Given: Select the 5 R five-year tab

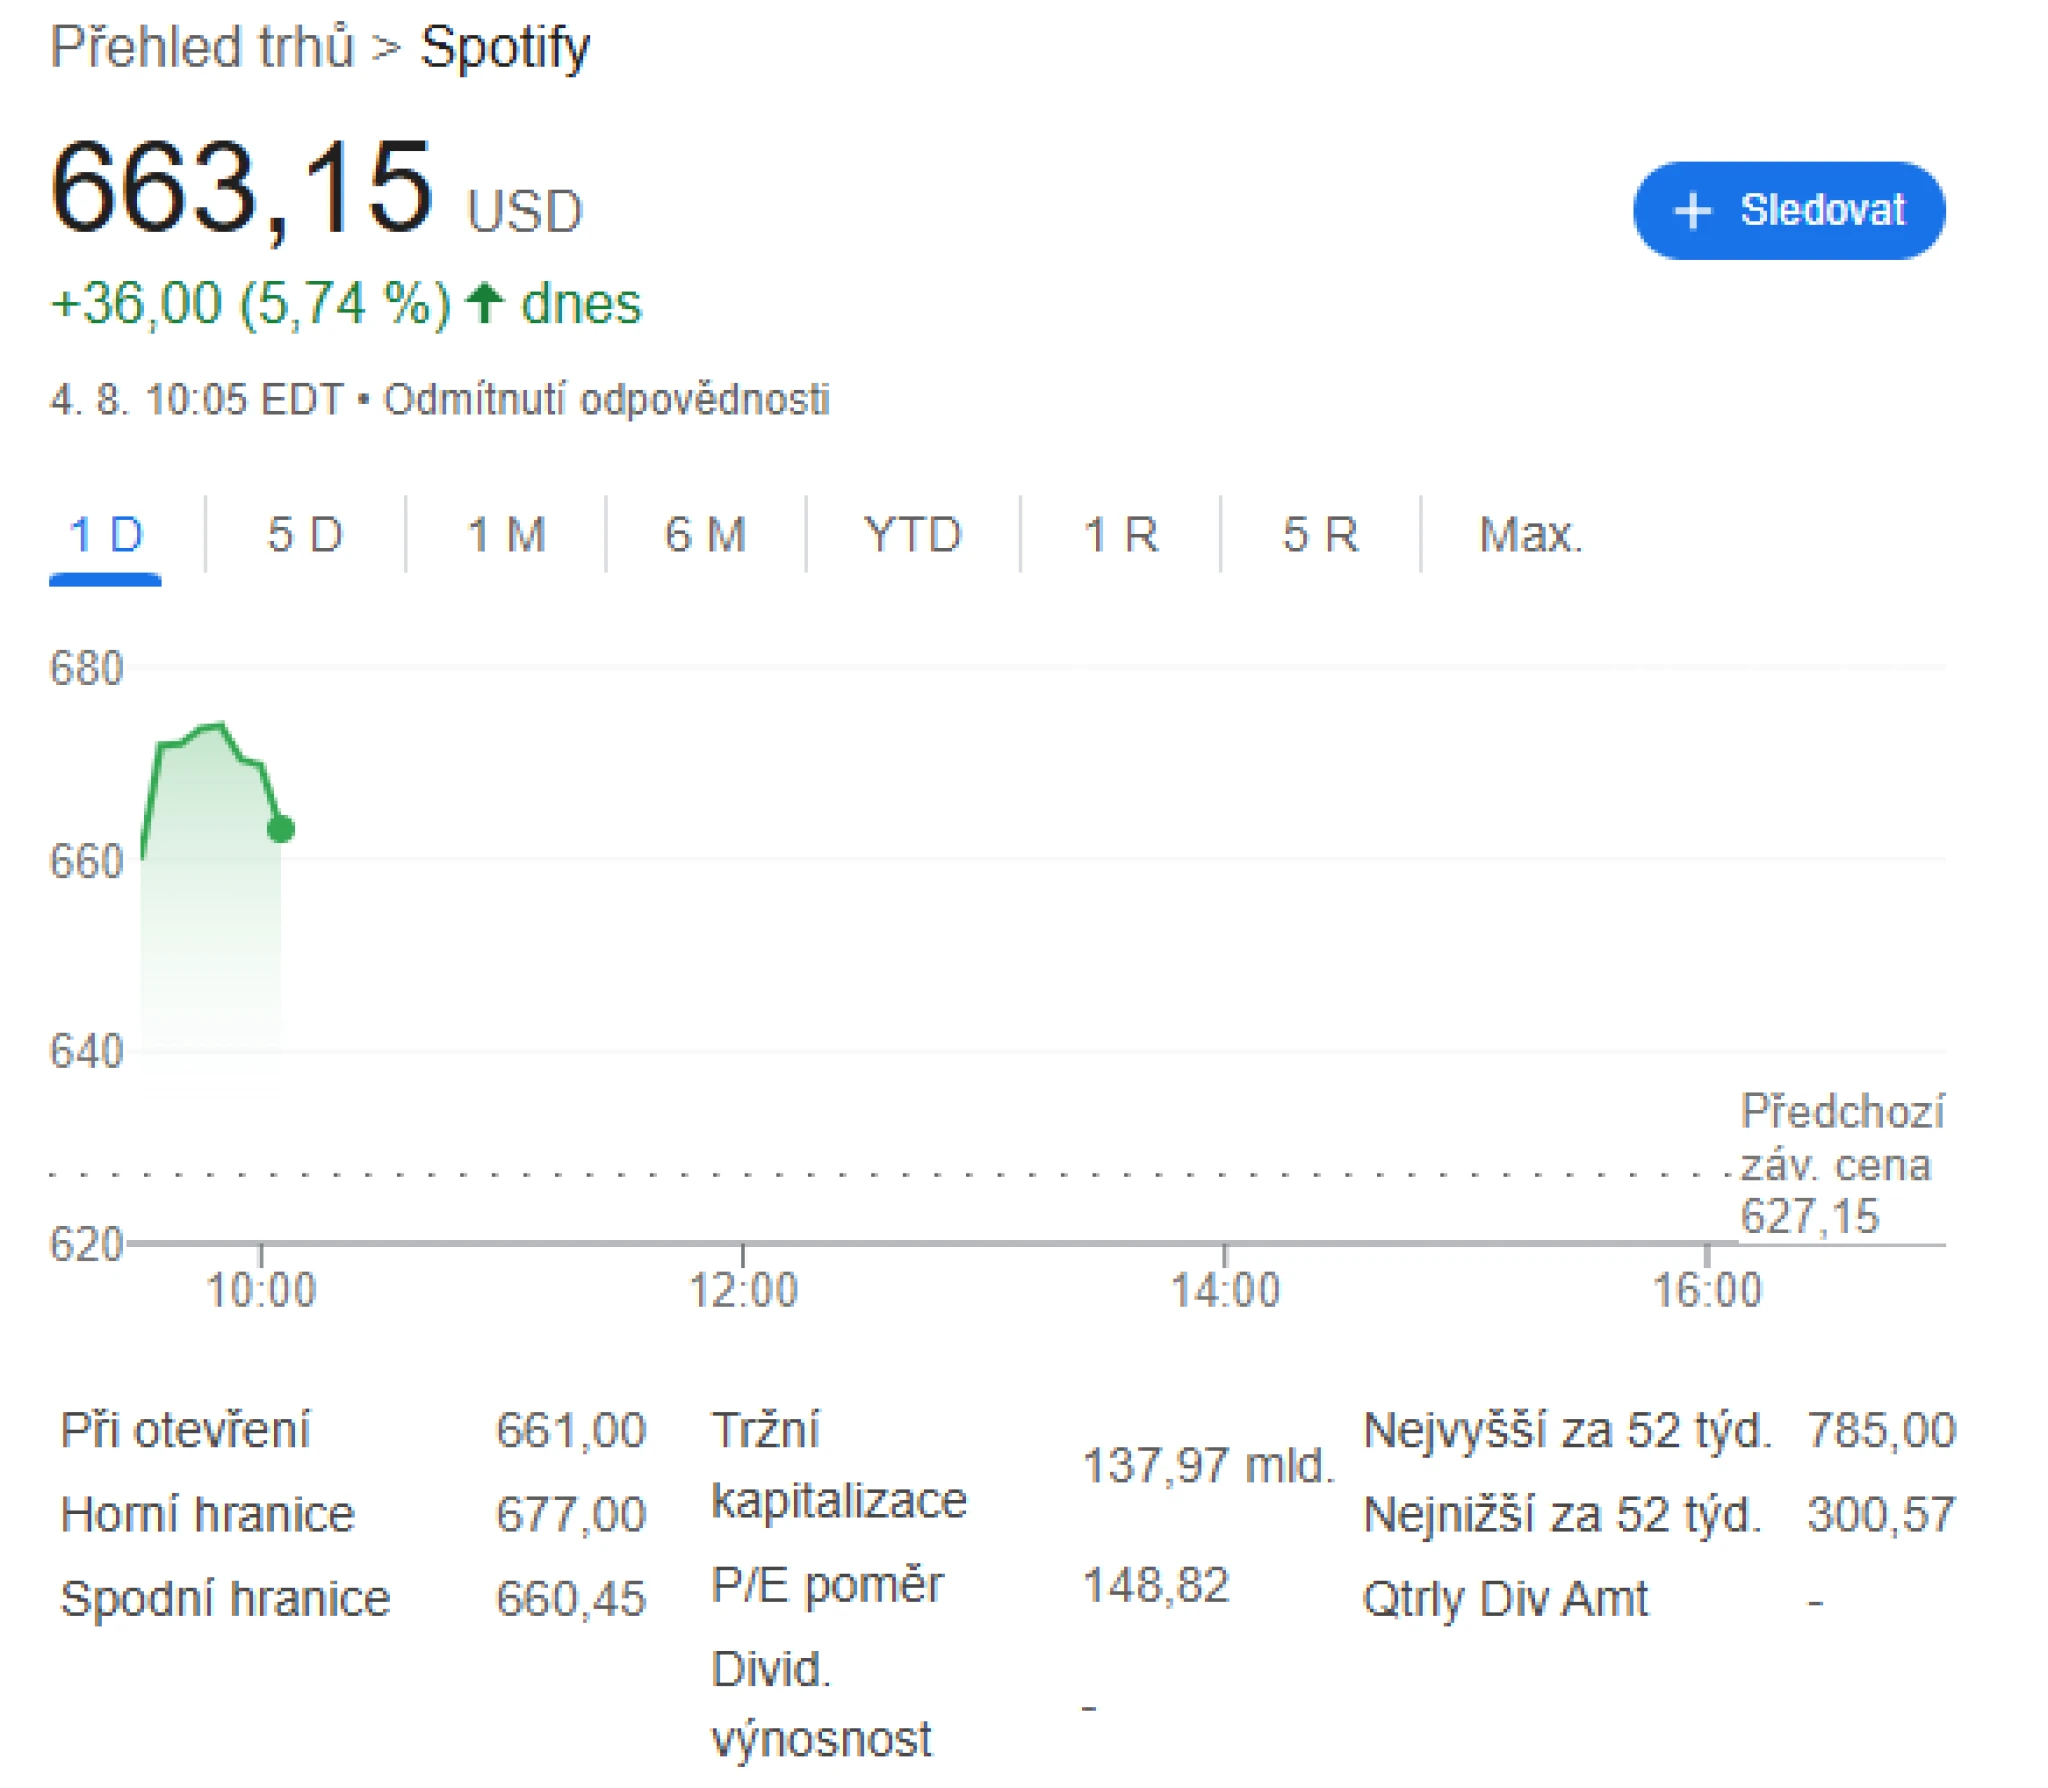Looking at the screenshot, I should pyautogui.click(x=1320, y=534).
